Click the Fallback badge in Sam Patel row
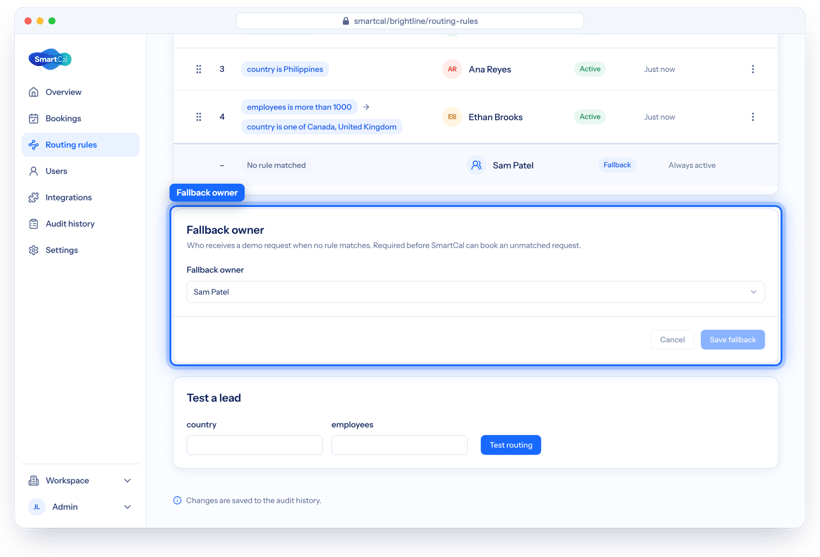Viewport: 820px width, 557px height. [617, 165]
